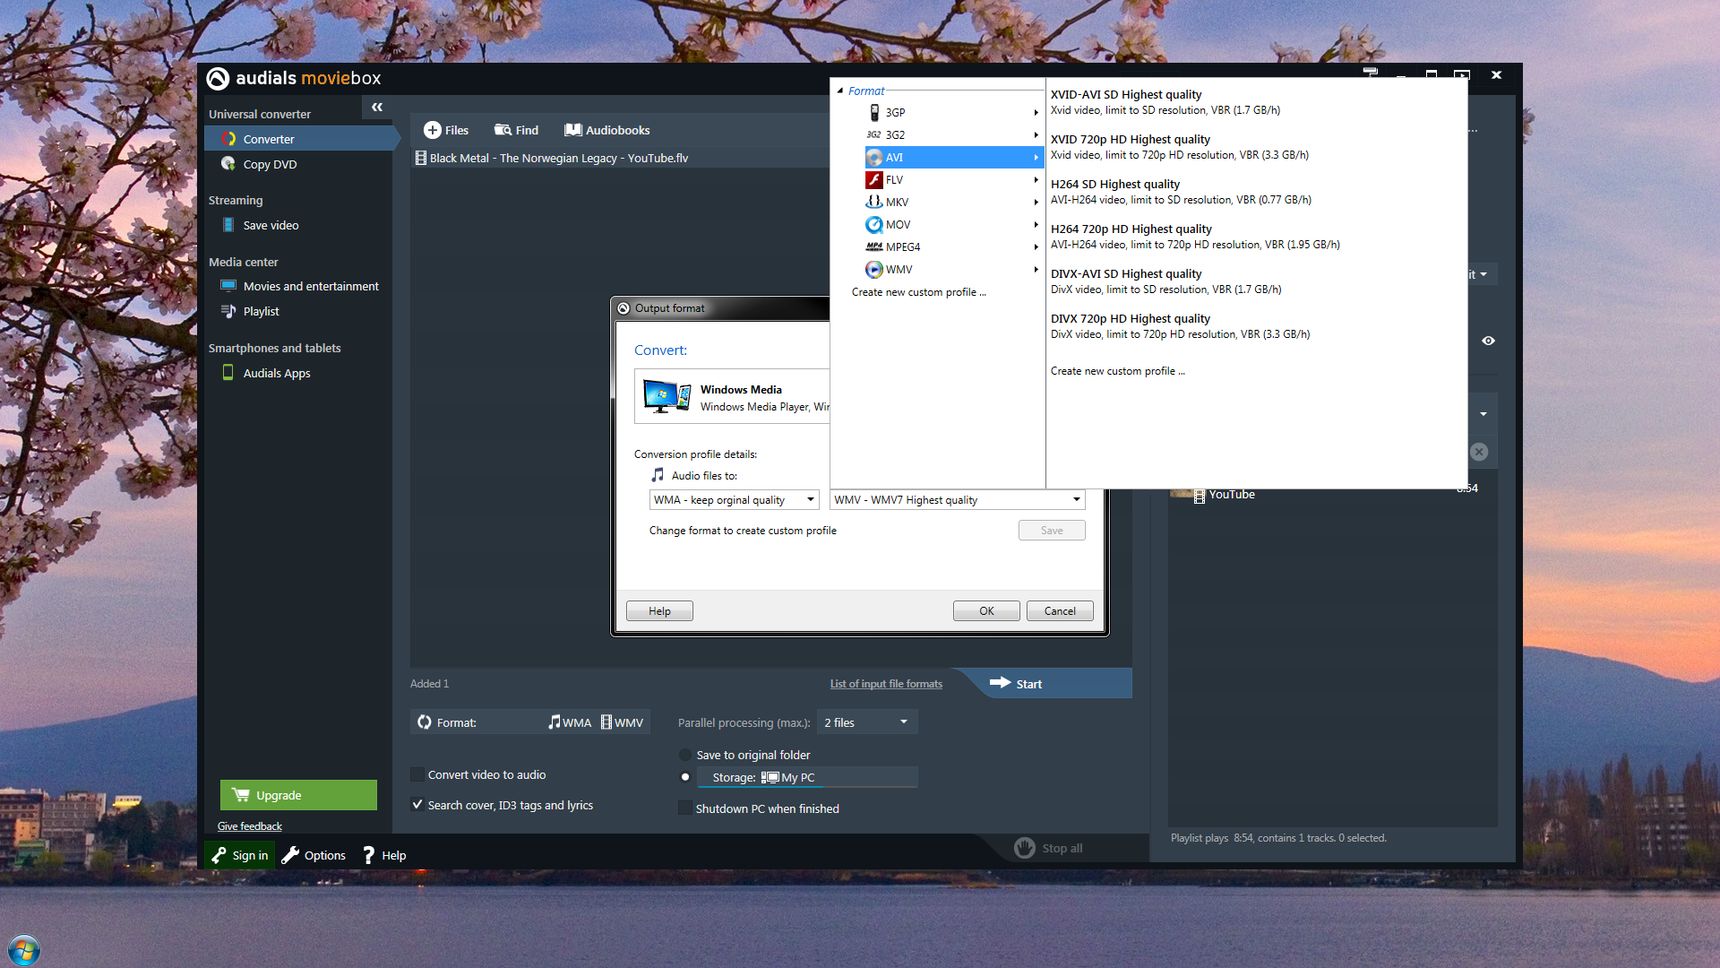Click the Help button in the Output format dialog
1720x968 pixels.
coord(659,611)
